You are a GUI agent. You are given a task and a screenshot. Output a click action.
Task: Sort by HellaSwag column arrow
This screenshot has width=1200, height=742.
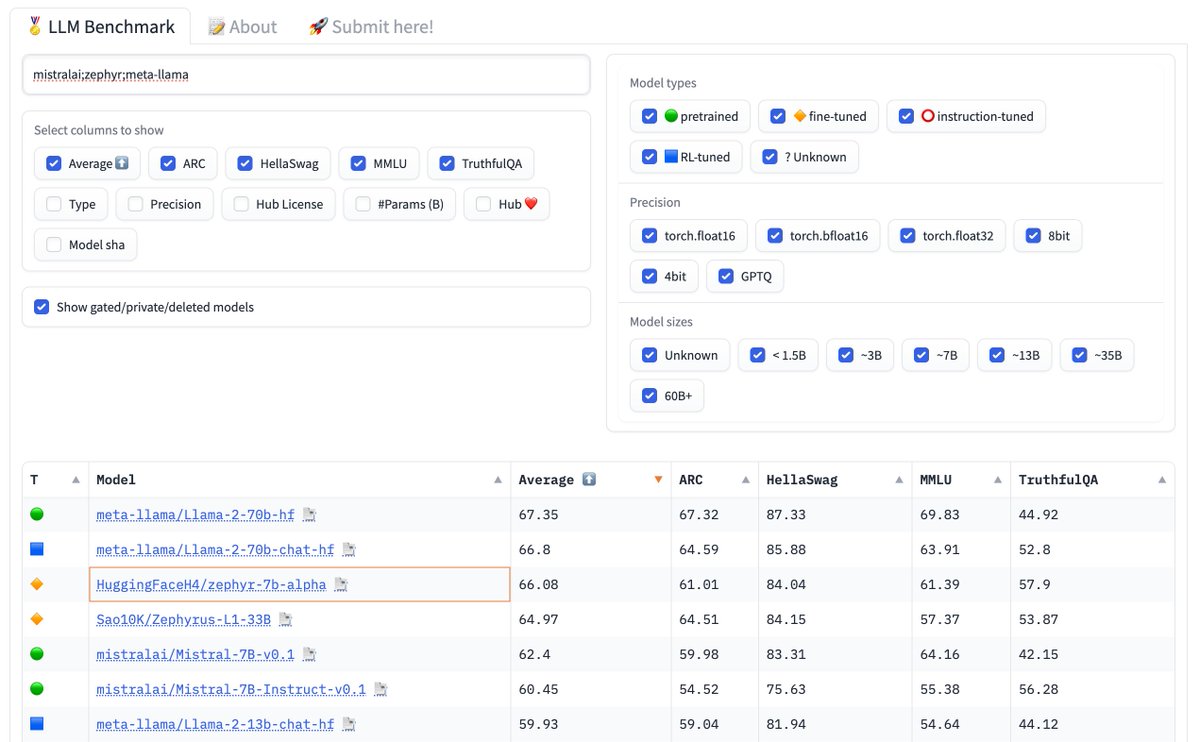click(x=899, y=481)
